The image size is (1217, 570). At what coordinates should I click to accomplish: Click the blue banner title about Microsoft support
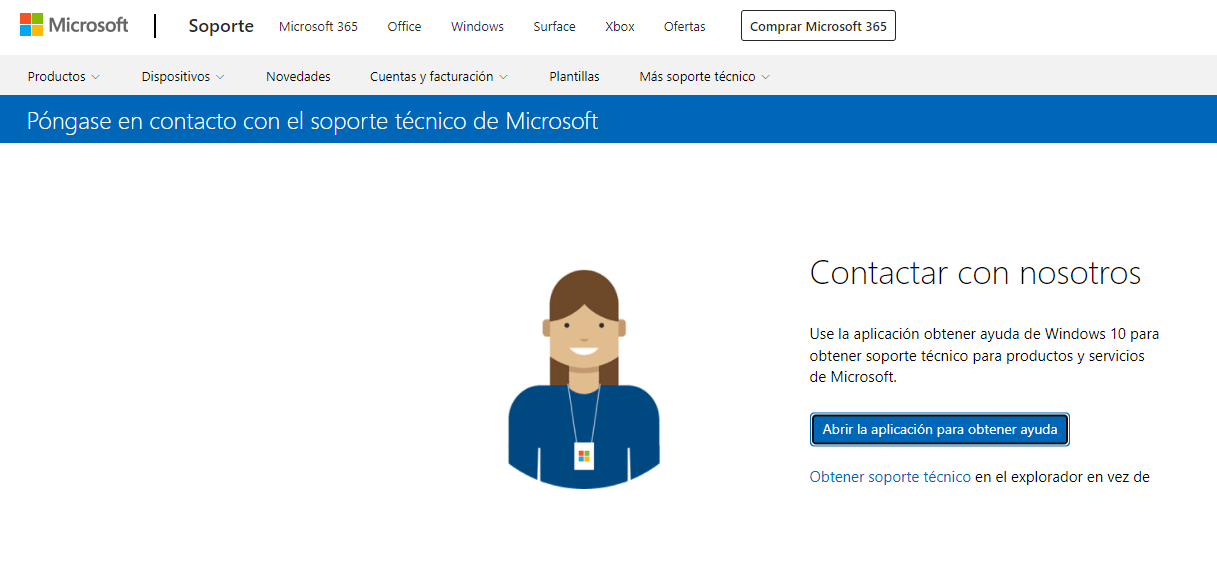[x=313, y=121]
